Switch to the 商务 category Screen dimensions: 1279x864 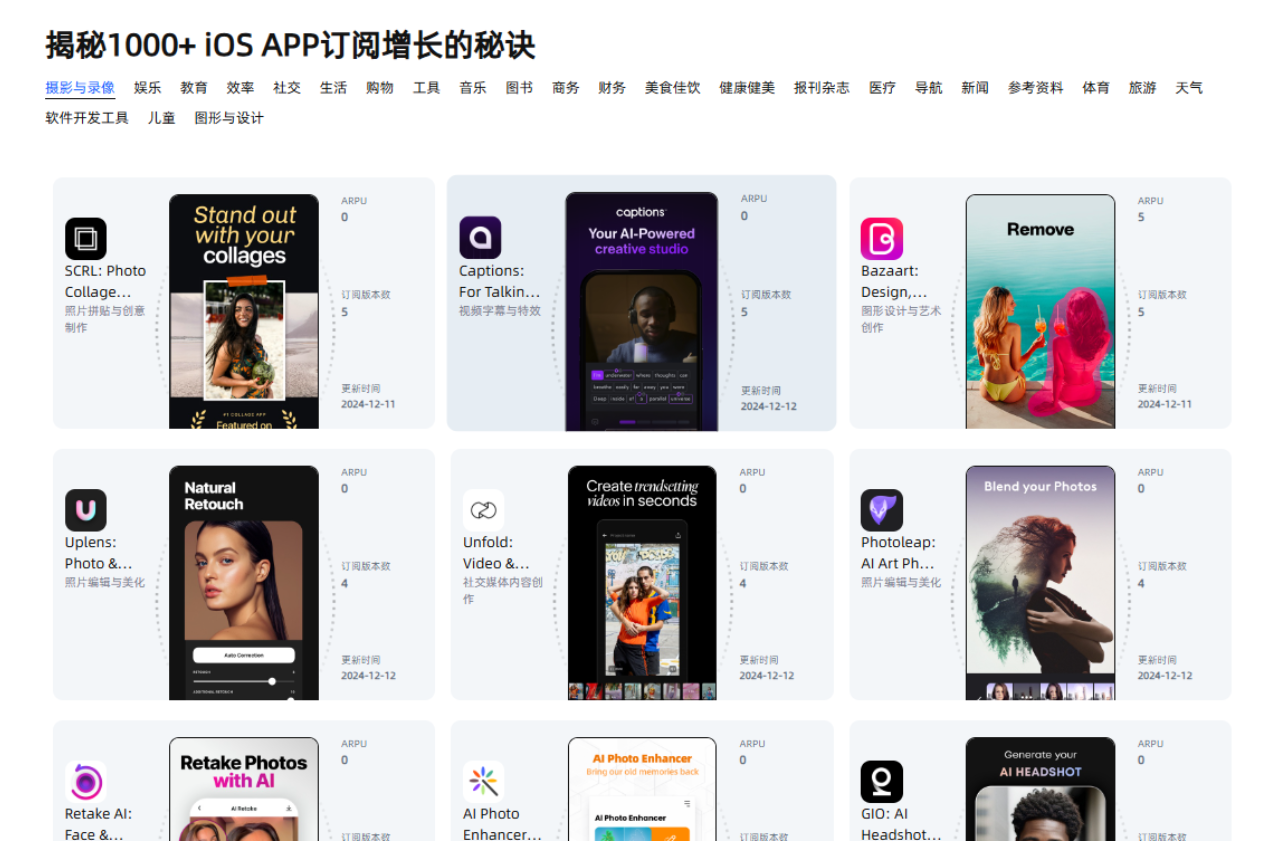(566, 88)
